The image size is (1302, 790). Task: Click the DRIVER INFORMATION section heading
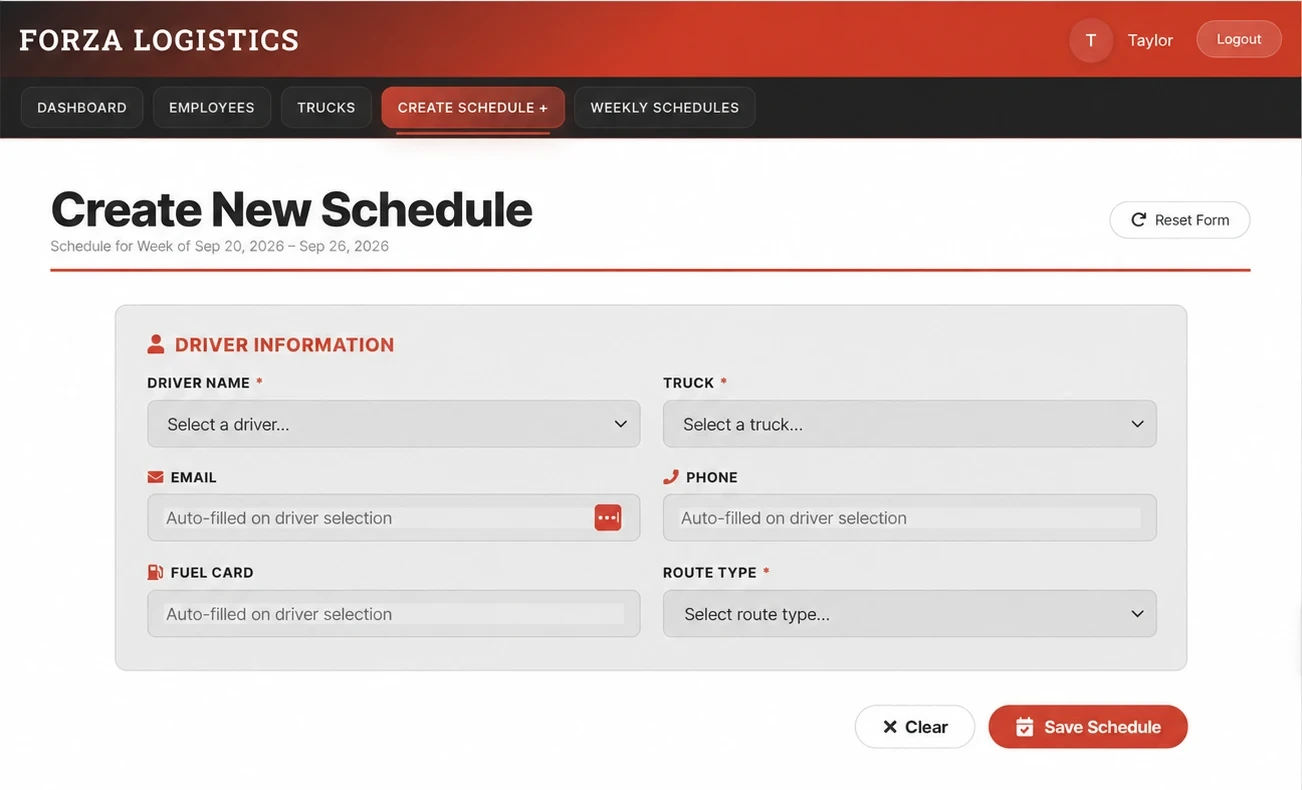[284, 345]
